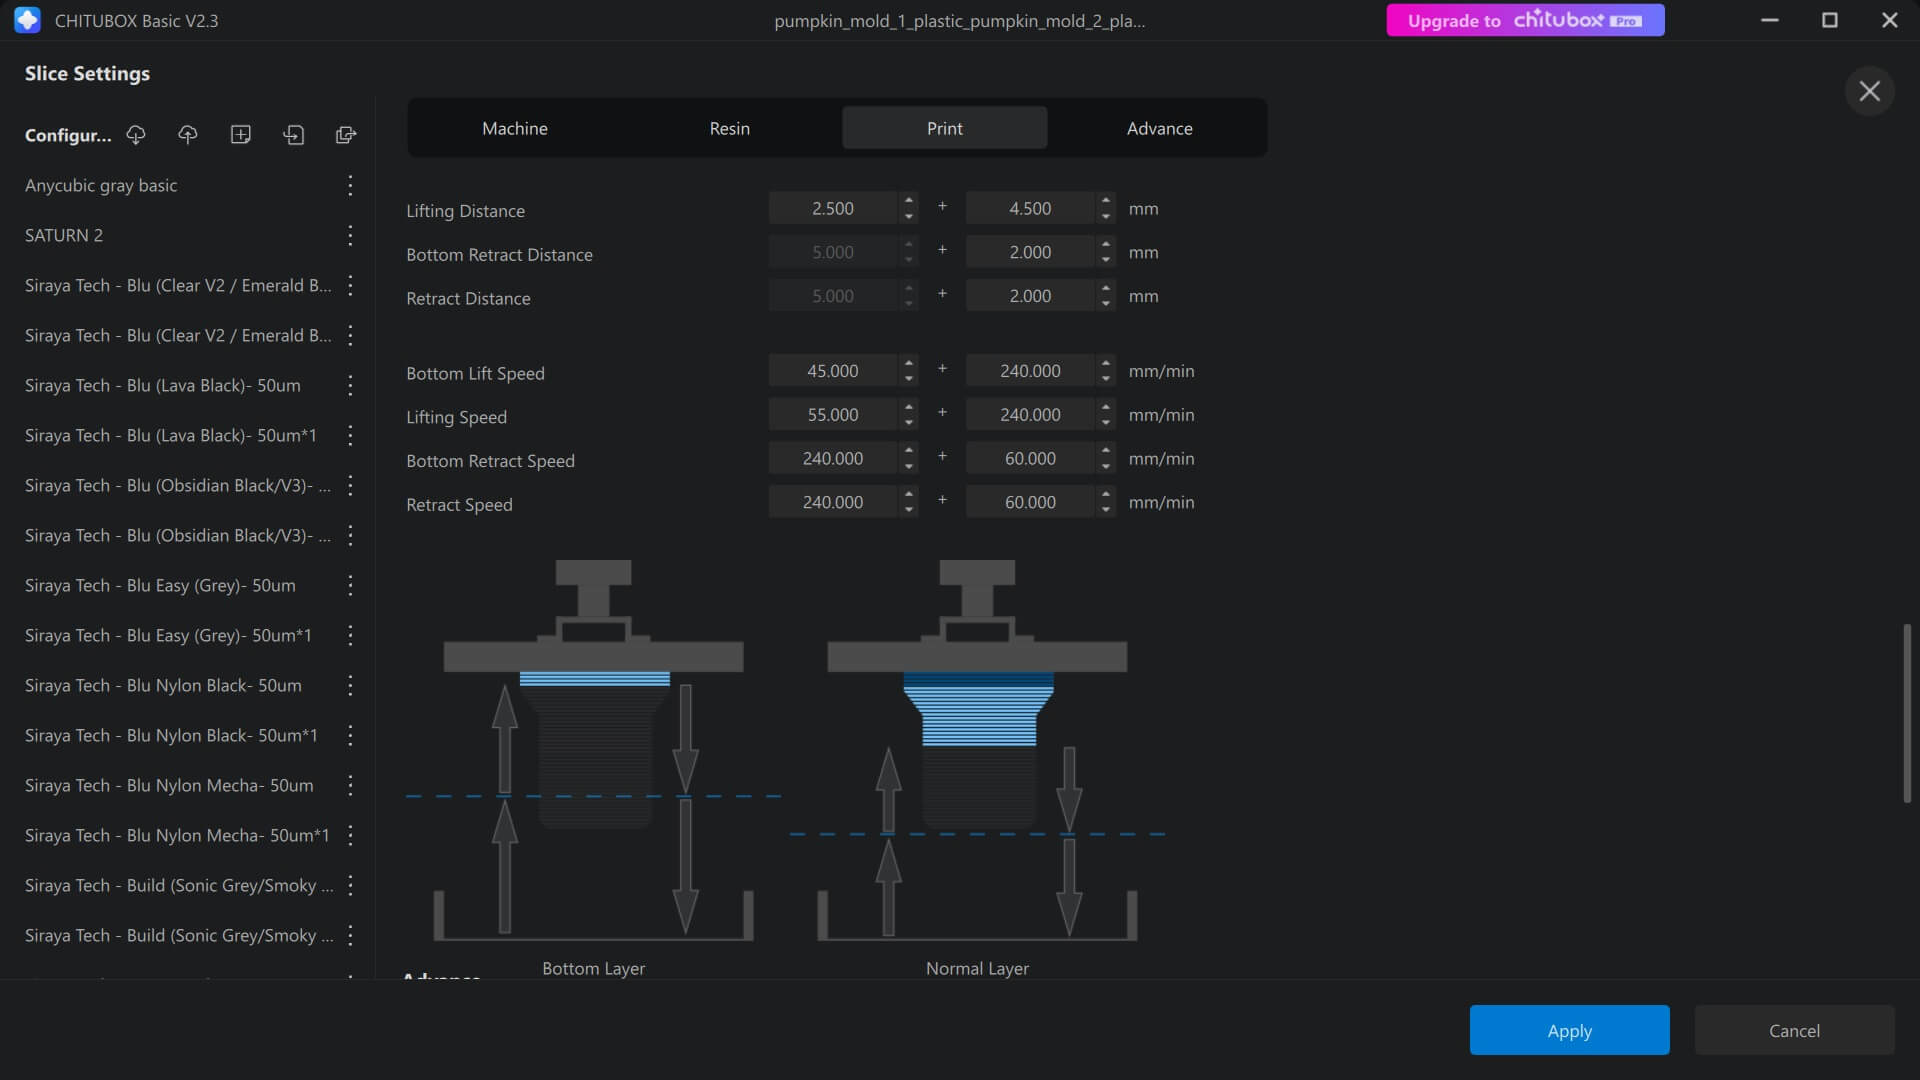The height and width of the screenshot is (1080, 1920).
Task: Click second Lifting Distance field 4.500
Action: [1030, 208]
